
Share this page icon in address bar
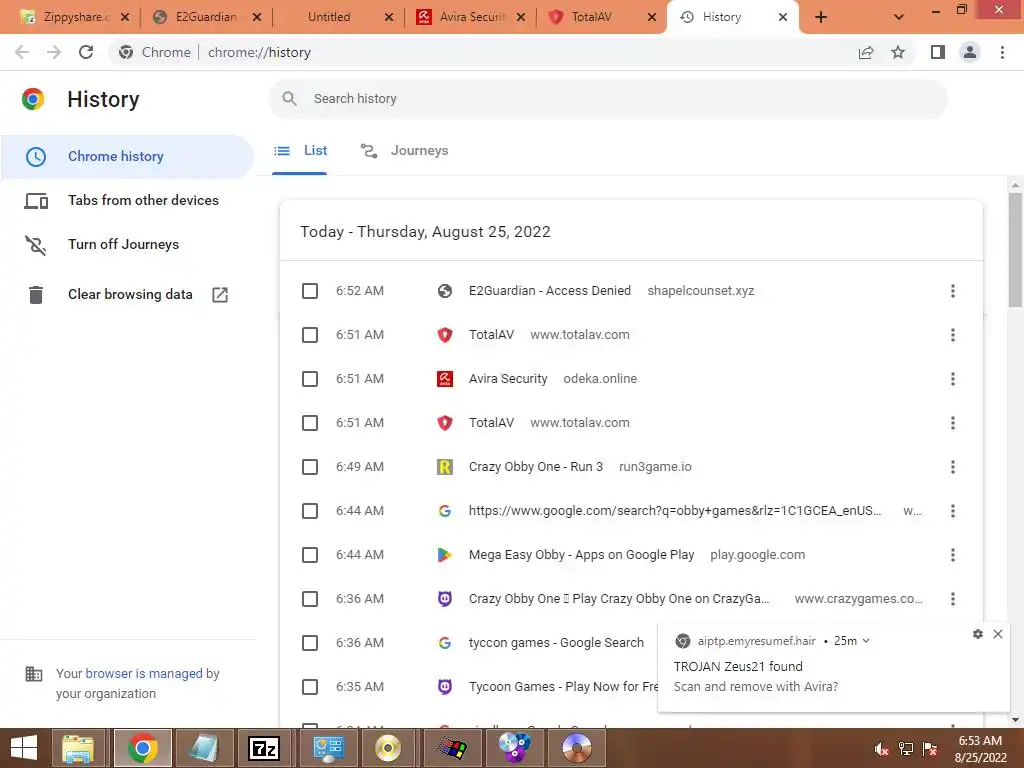[x=866, y=52]
